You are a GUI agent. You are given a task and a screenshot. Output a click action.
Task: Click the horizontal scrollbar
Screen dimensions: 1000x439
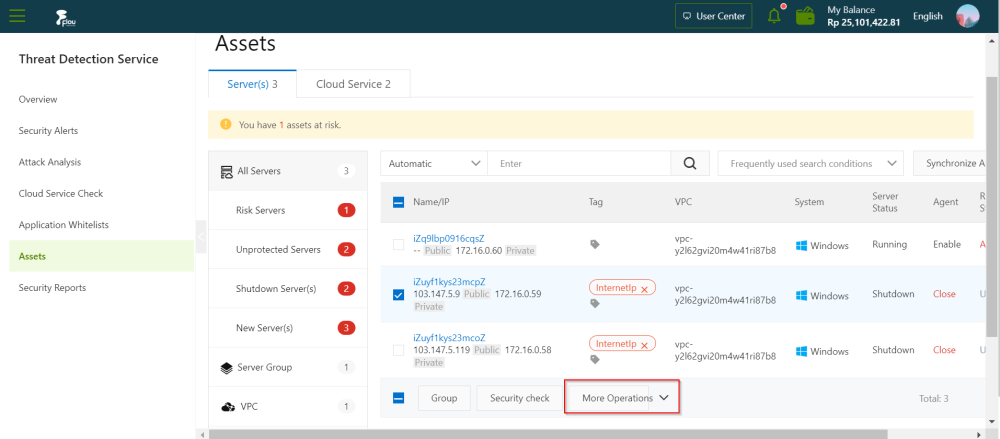[x=548, y=435]
